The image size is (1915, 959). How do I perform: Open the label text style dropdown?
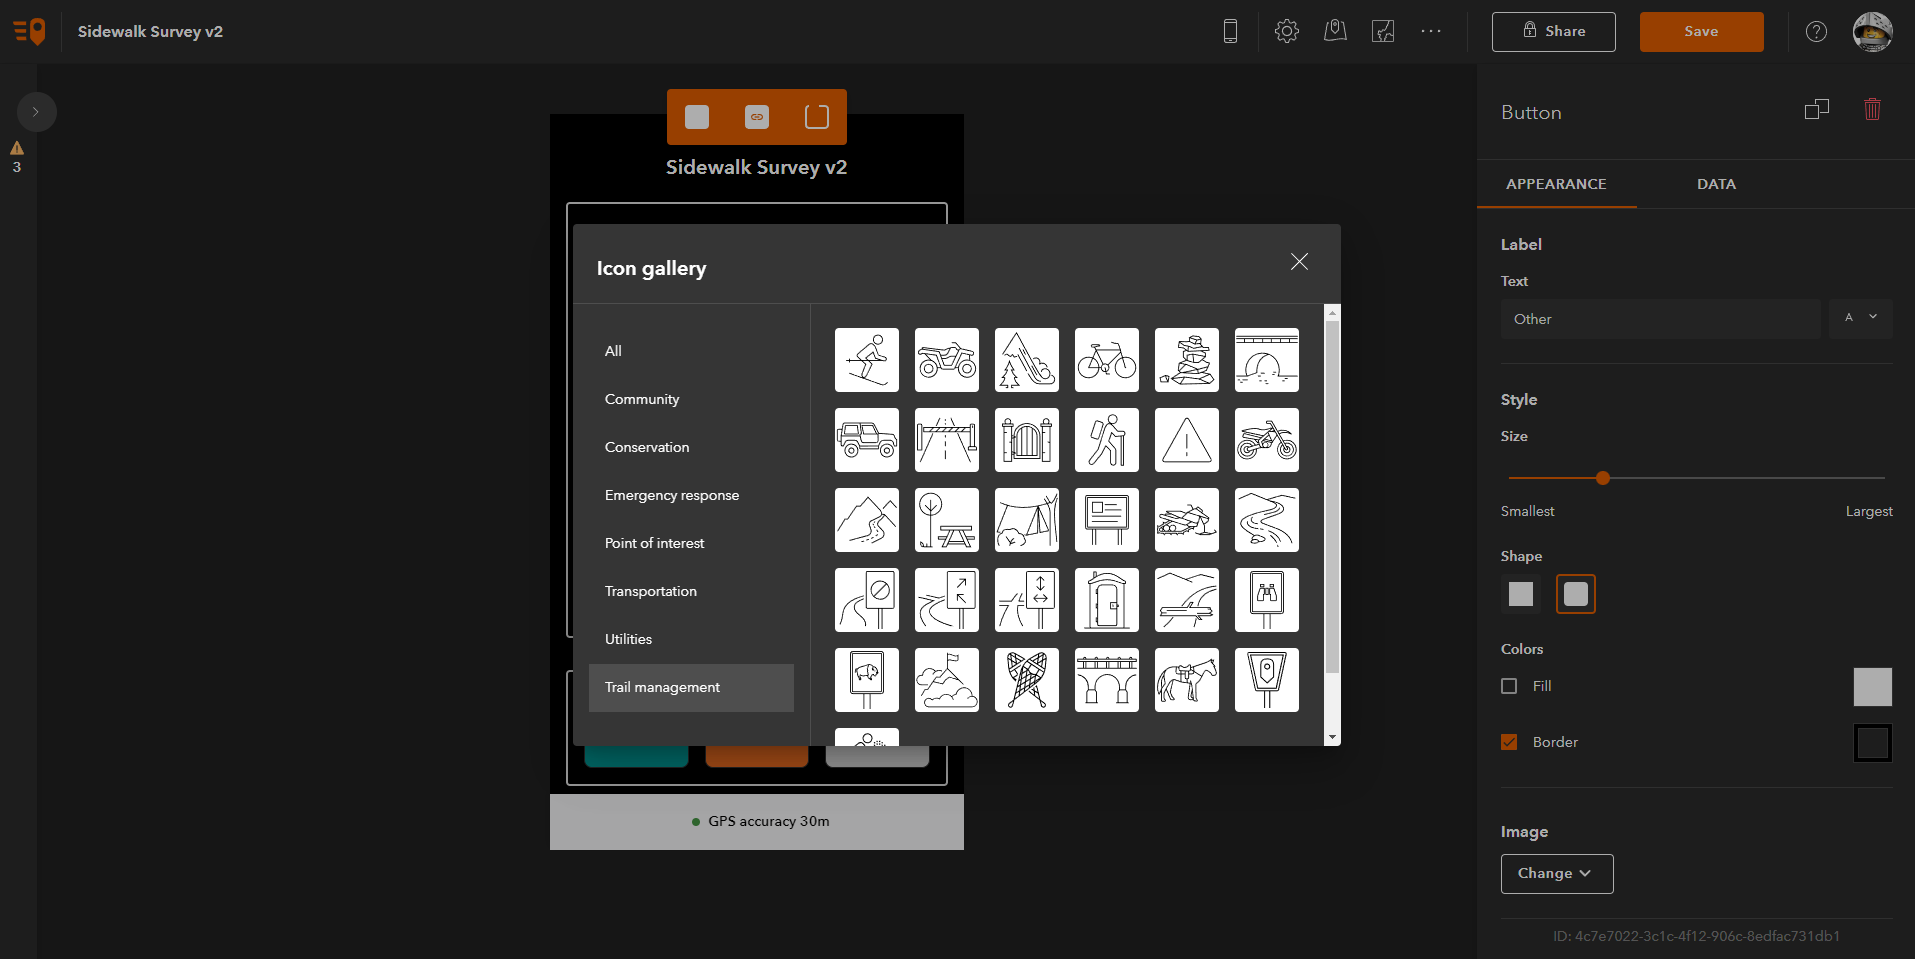[1860, 318]
